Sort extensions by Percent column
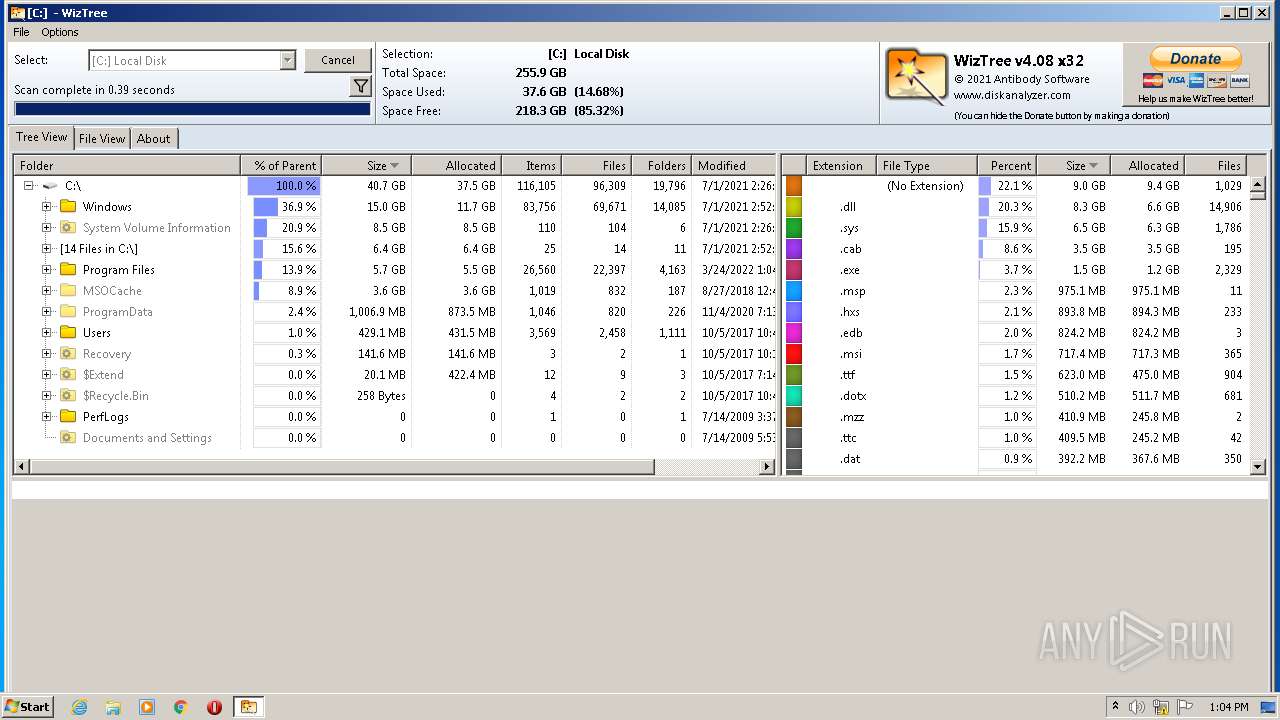The width and height of the screenshot is (1280, 720). (x=1007, y=166)
